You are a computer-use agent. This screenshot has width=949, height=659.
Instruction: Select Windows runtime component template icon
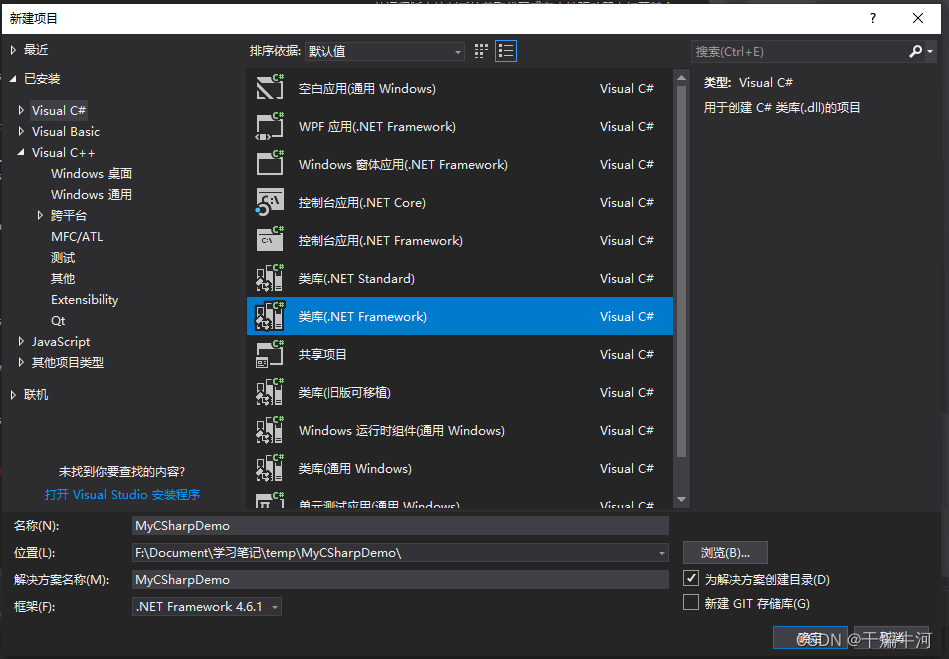pyautogui.click(x=270, y=430)
